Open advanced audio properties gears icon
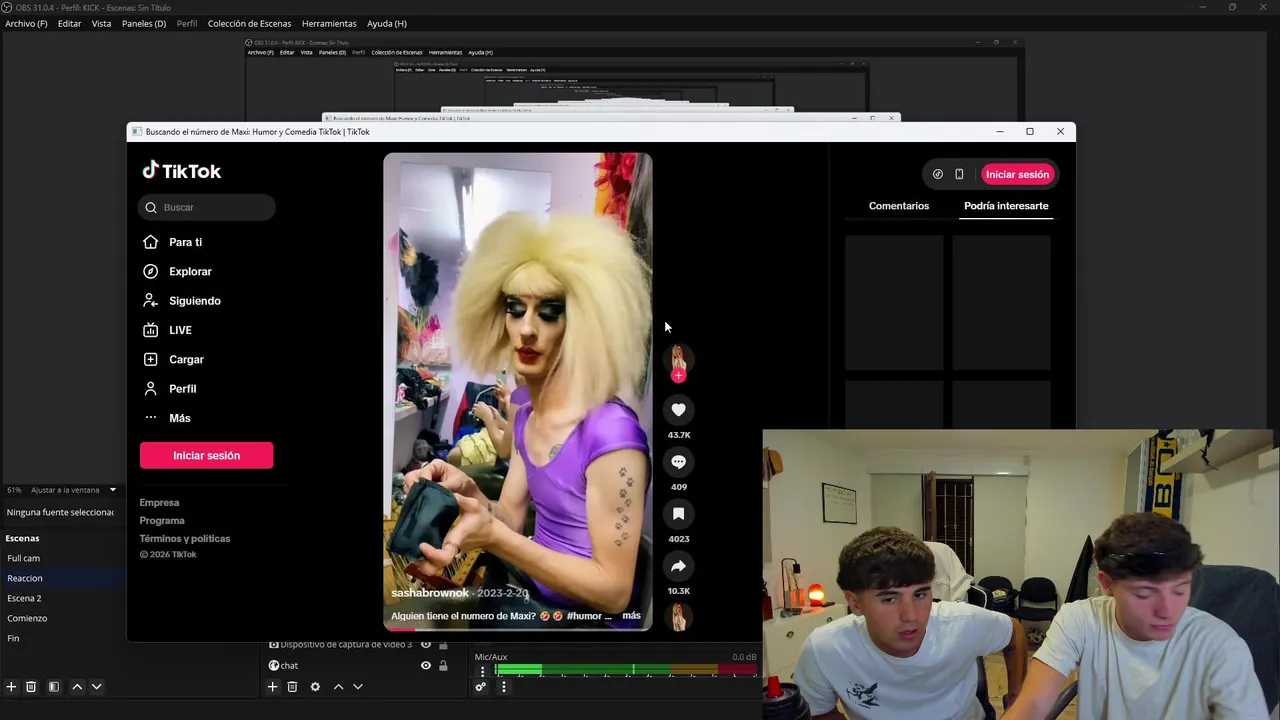 click(481, 687)
